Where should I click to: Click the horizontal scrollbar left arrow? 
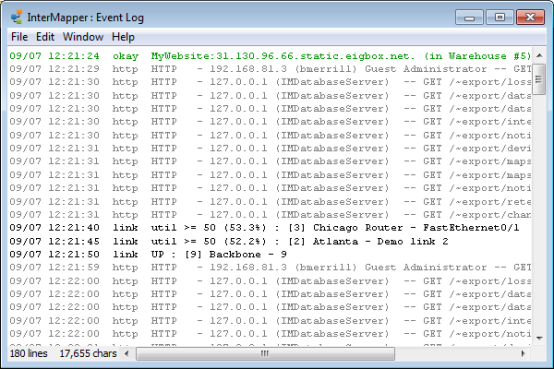[x=127, y=353]
